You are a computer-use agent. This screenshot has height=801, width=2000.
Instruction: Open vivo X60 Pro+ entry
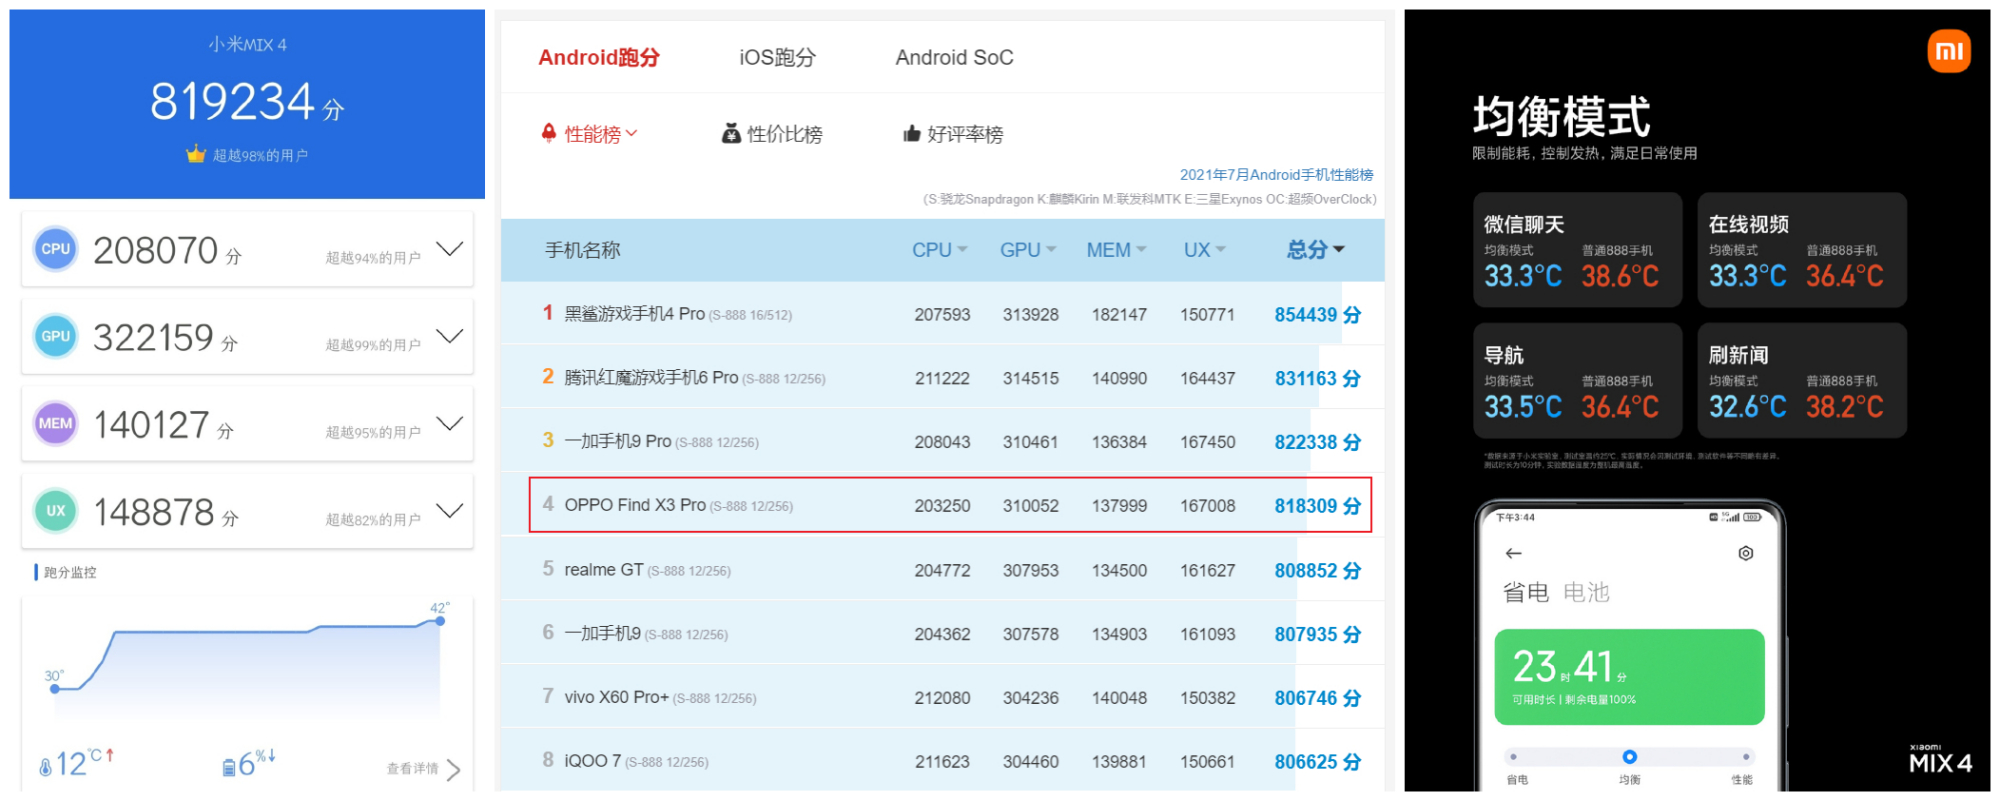click(616, 697)
